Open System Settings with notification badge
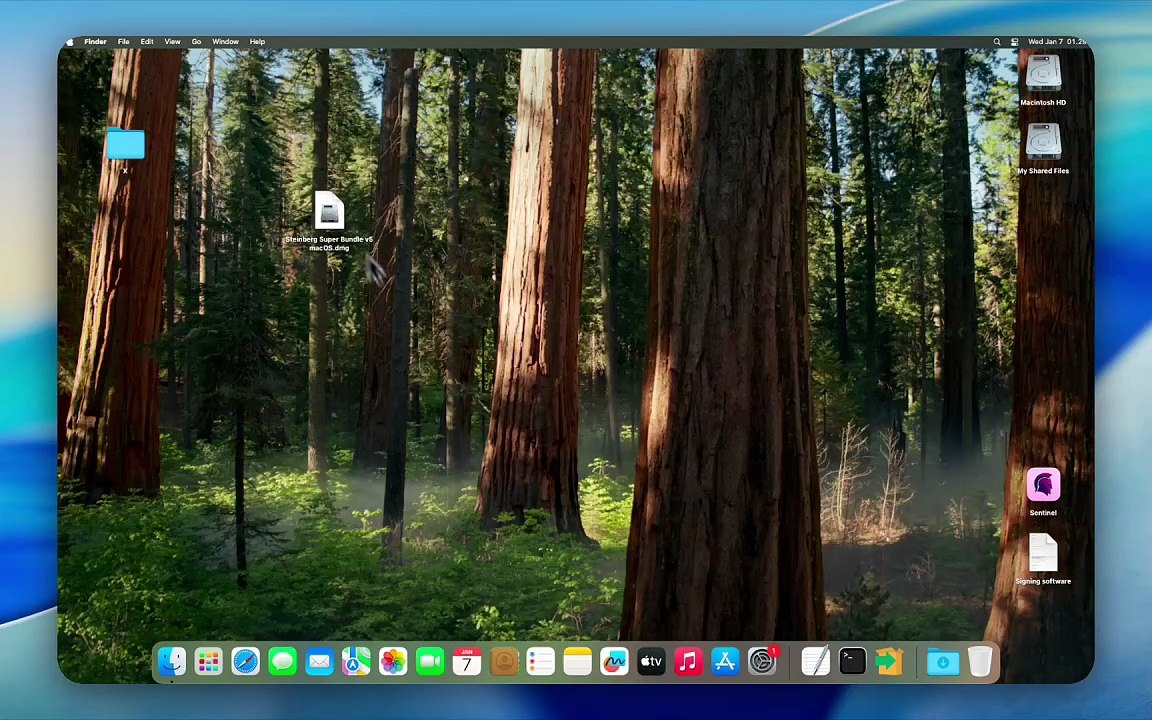This screenshot has height=720, width=1152. tap(763, 660)
